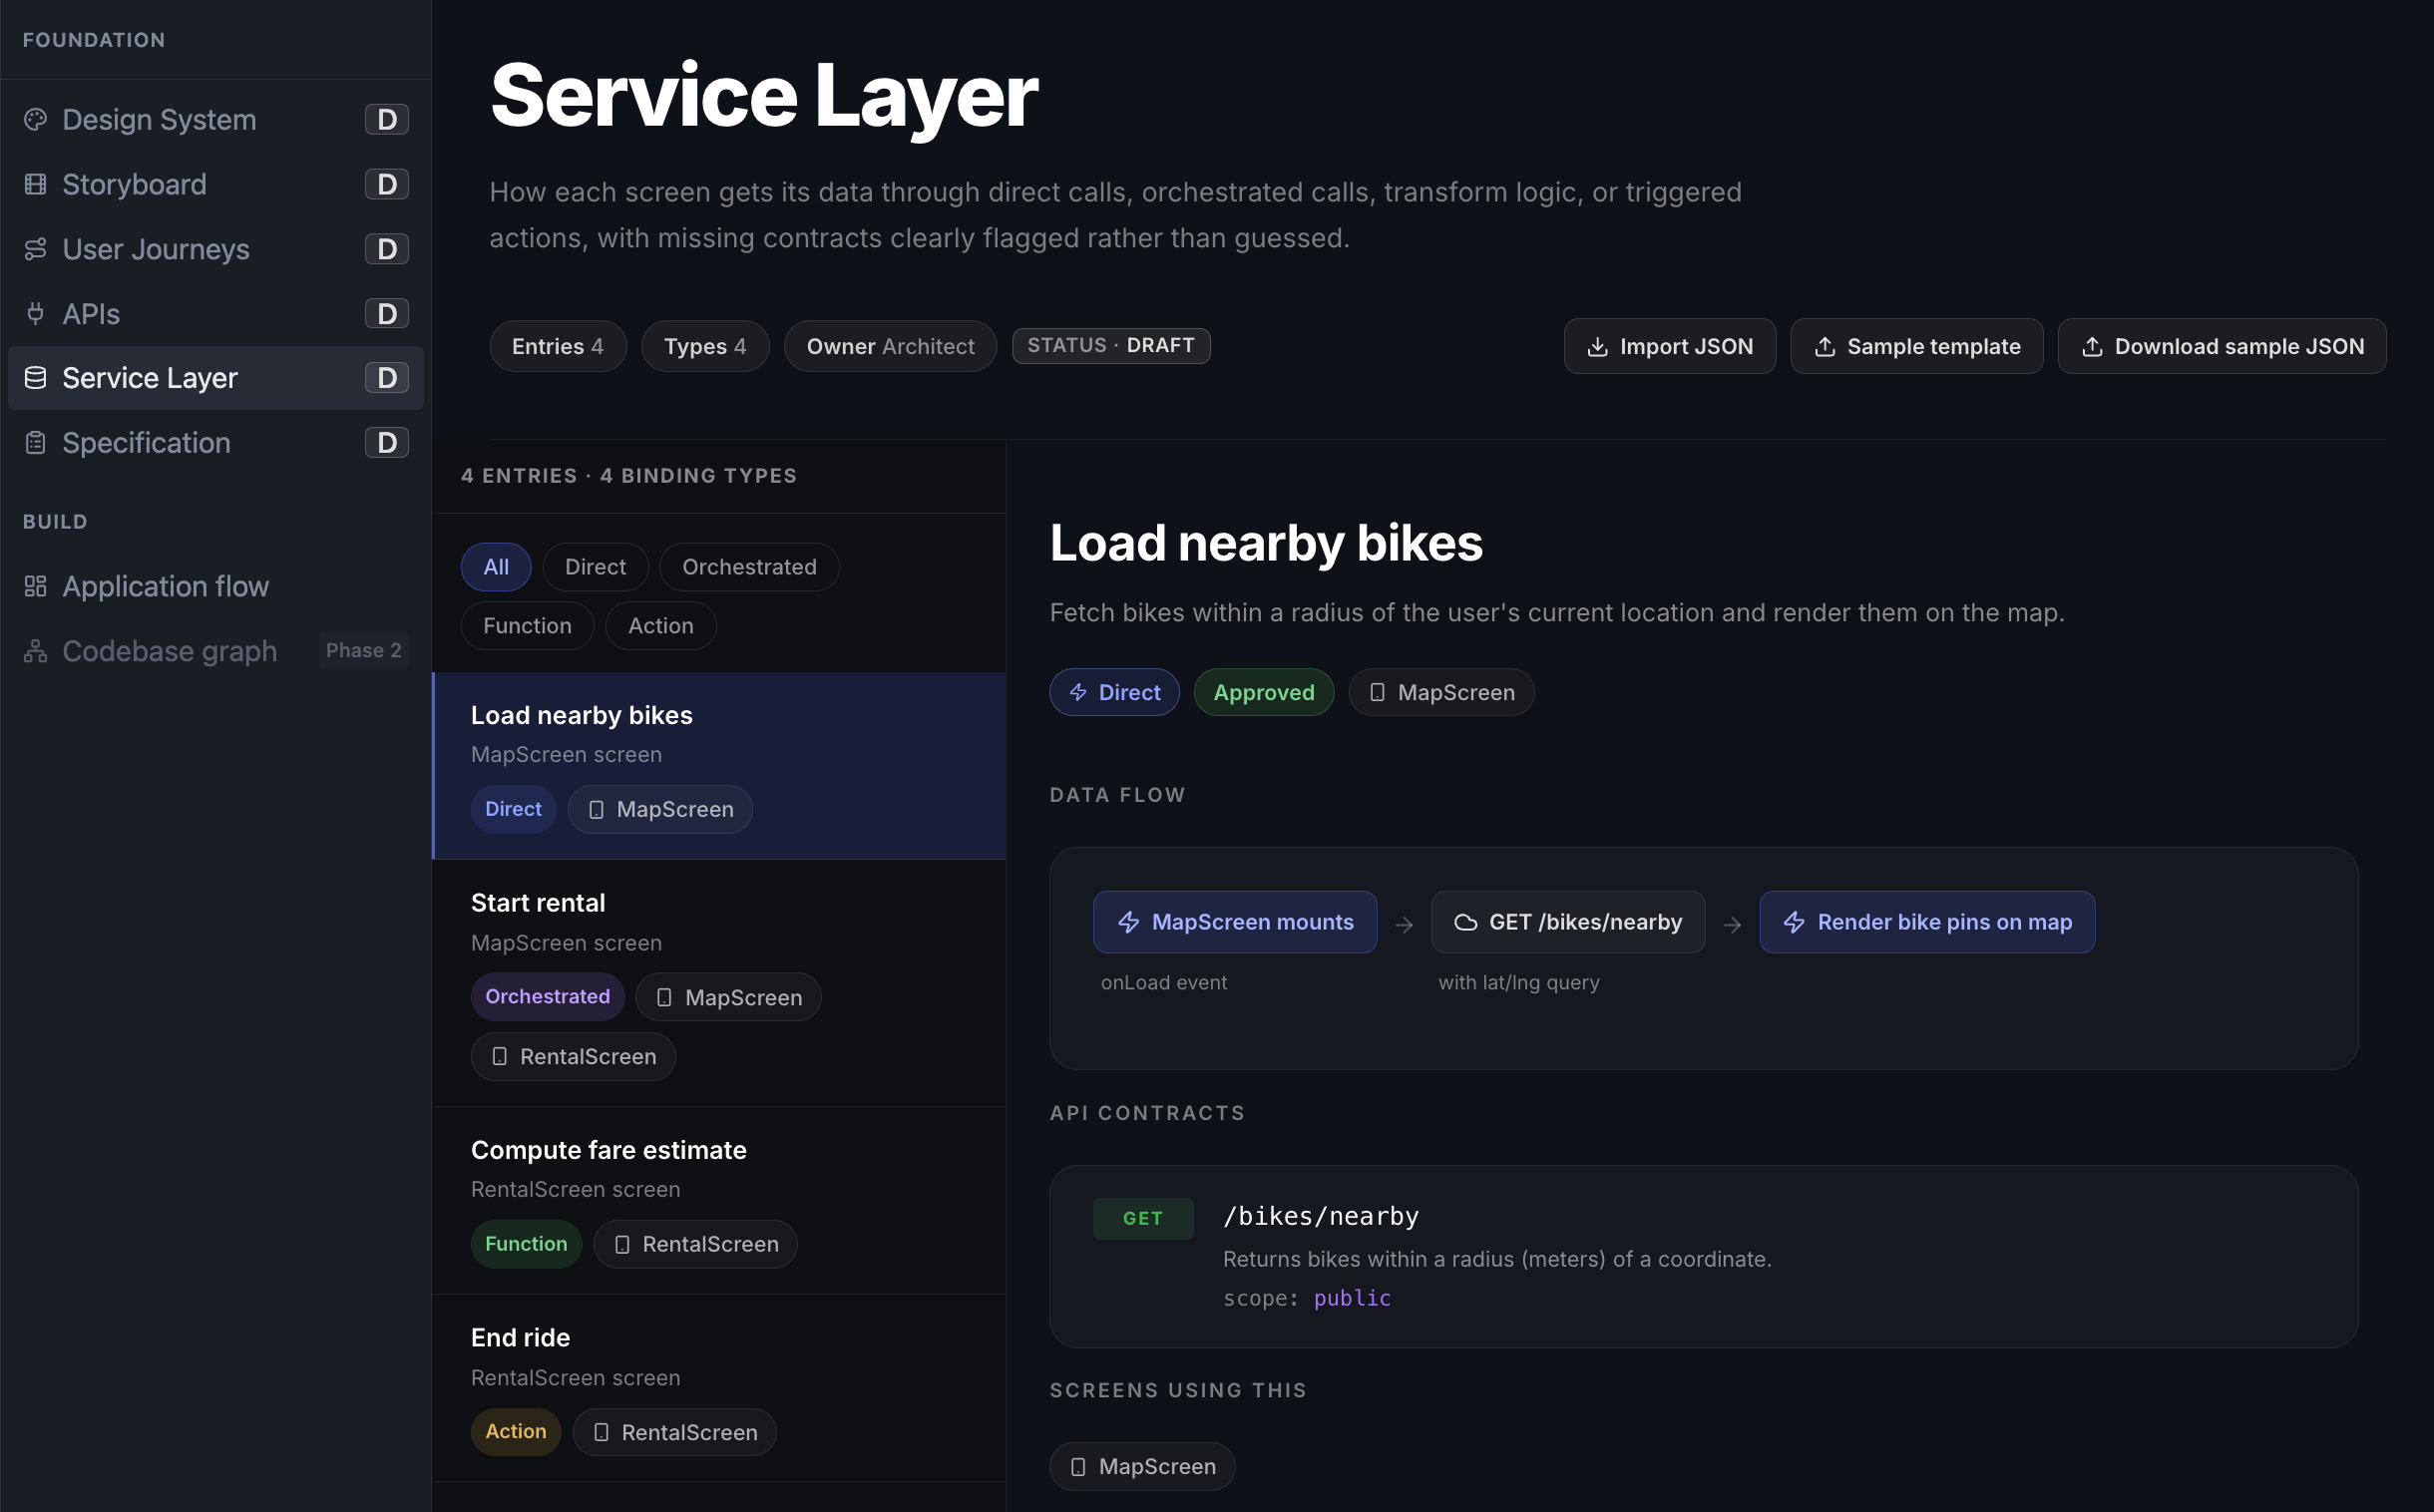Click the RentalScreen chip in Start rental entry

click(573, 1057)
